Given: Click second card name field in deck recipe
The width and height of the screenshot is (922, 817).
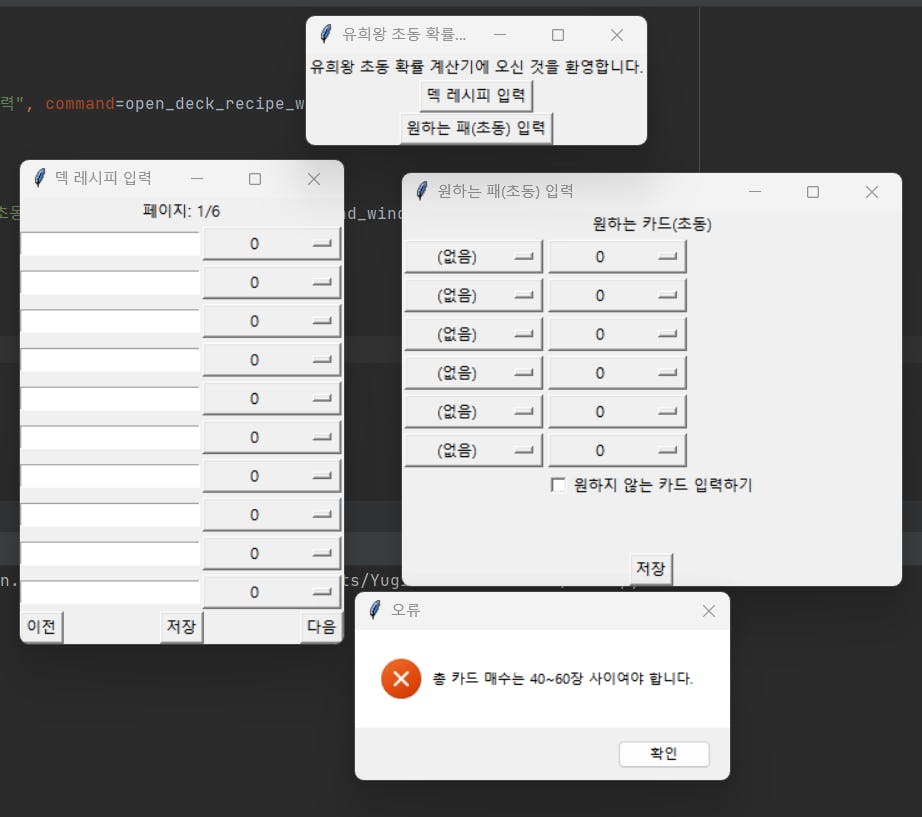Looking at the screenshot, I should (111, 282).
